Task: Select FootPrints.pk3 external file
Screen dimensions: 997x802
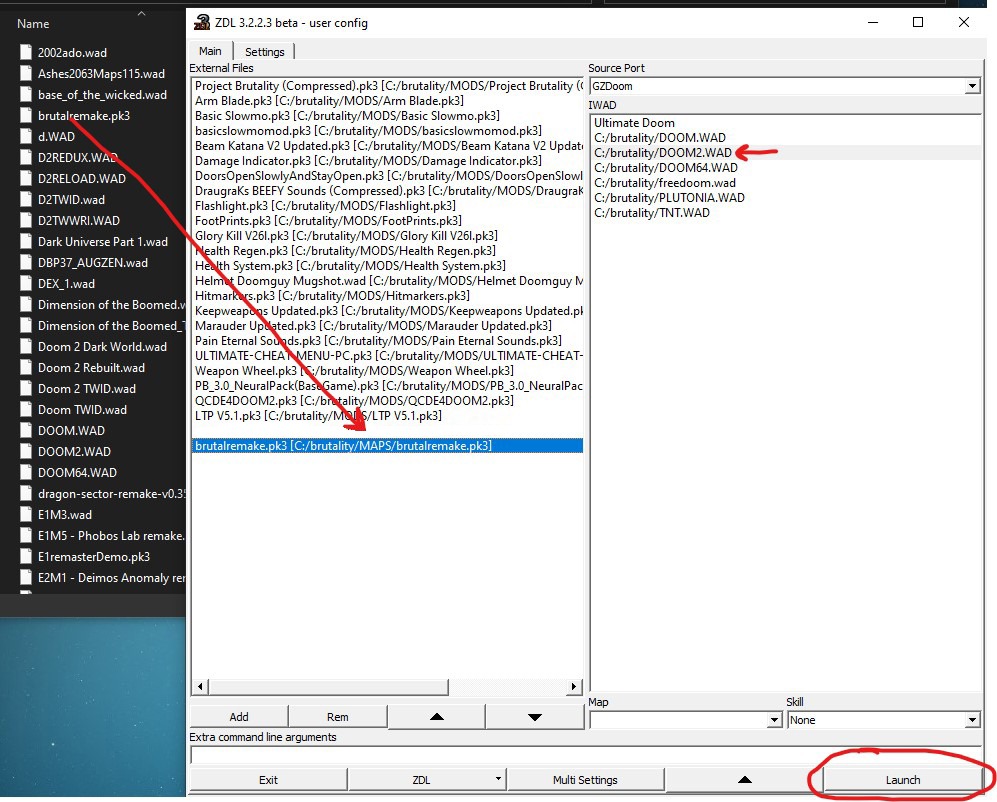Action: click(387, 221)
